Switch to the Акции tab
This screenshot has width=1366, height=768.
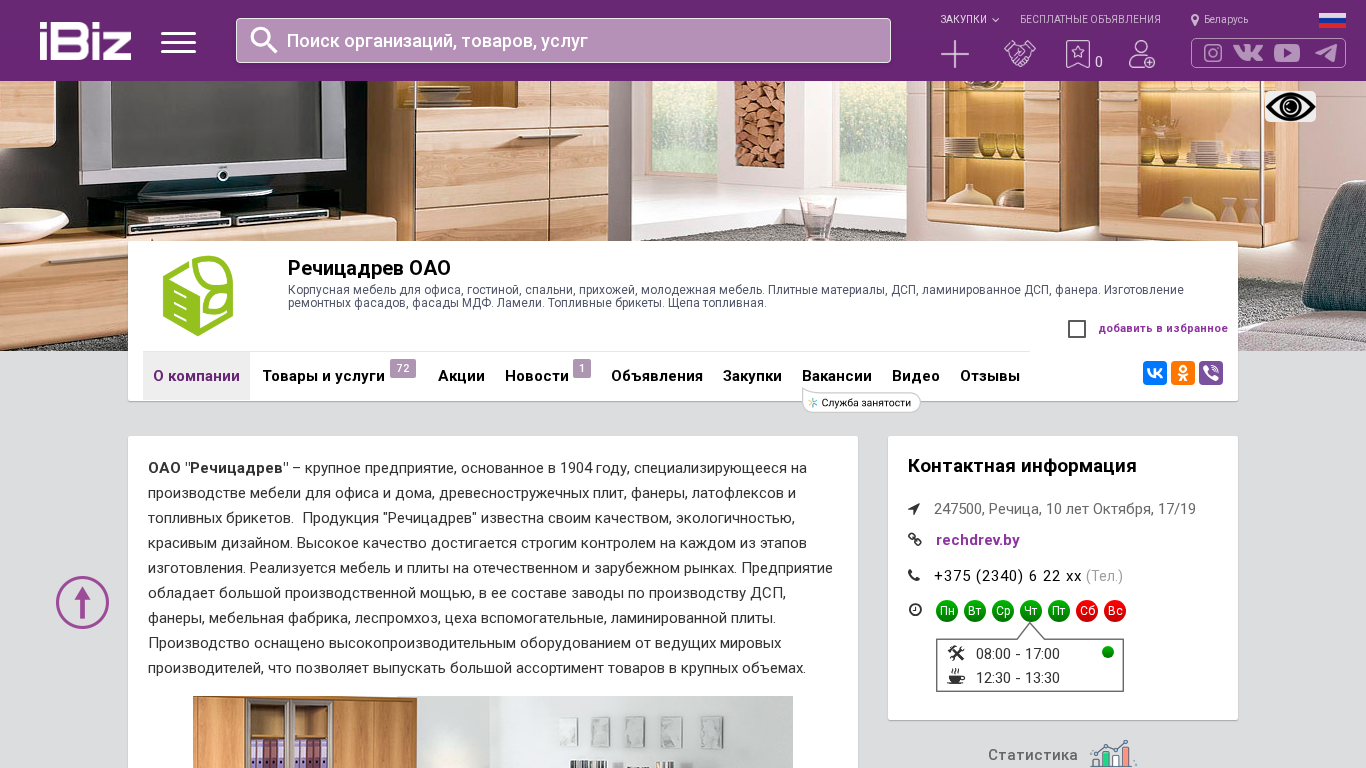pyautogui.click(x=461, y=376)
